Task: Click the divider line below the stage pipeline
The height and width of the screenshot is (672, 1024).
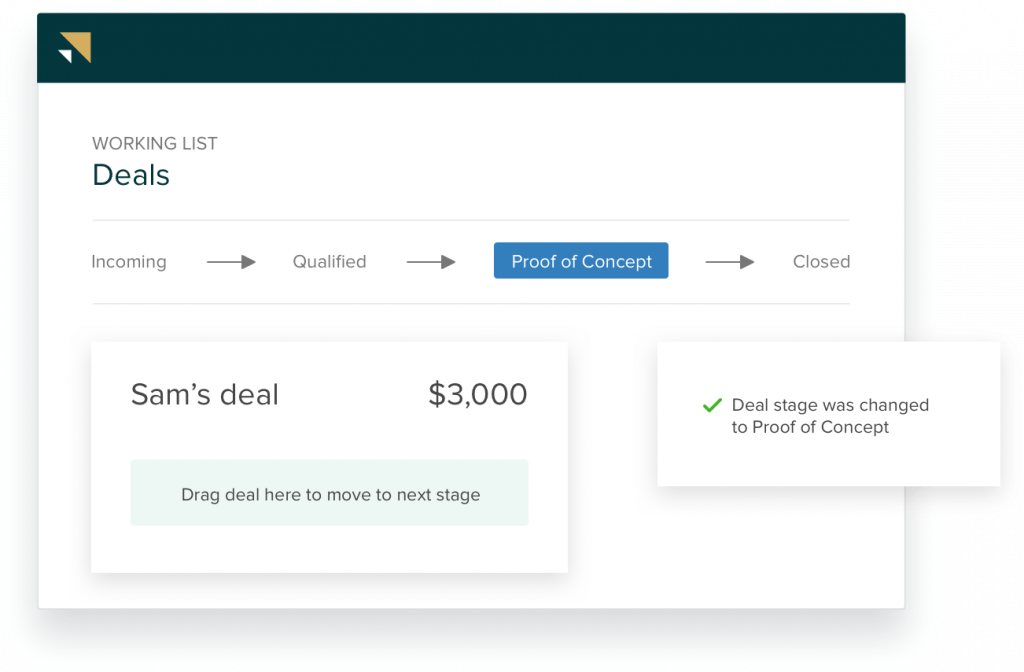Action: tap(471, 303)
